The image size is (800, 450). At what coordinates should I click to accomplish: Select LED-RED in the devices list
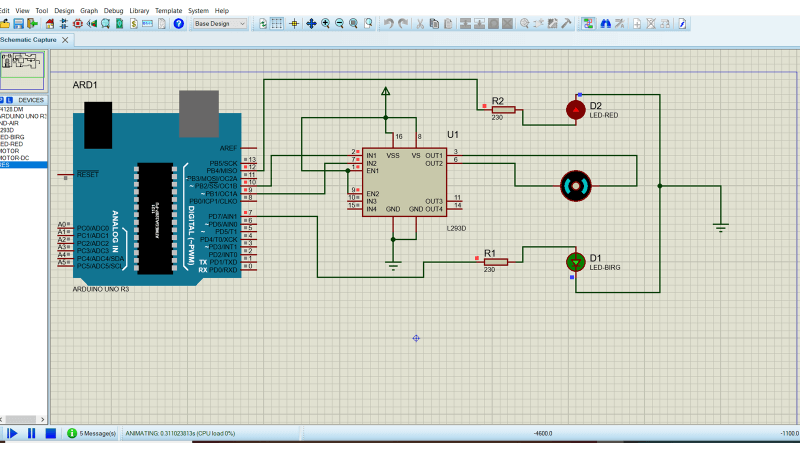(x=12, y=144)
